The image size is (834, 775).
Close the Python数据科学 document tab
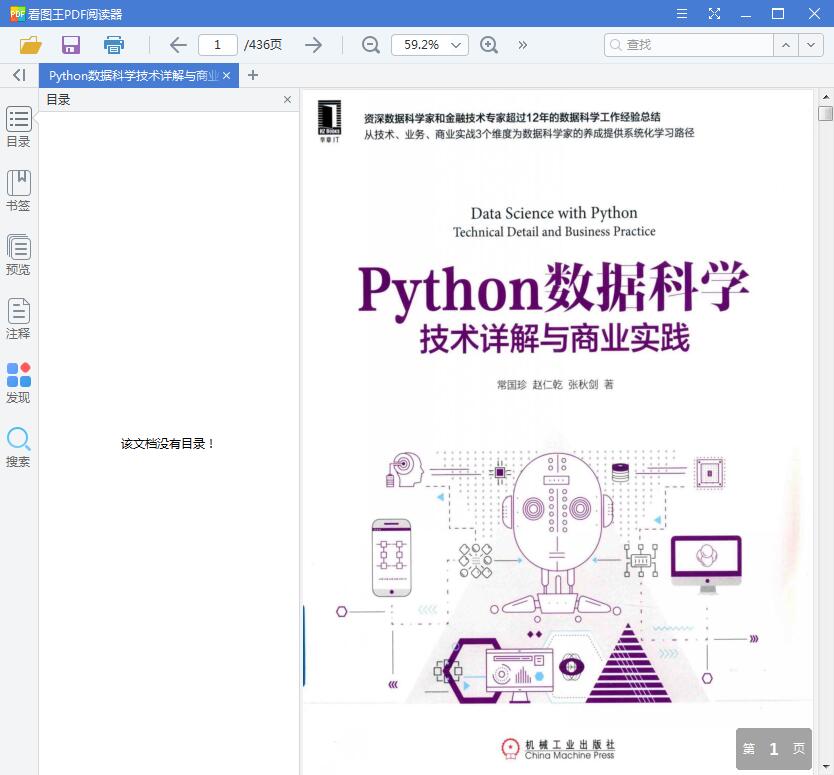point(227,76)
